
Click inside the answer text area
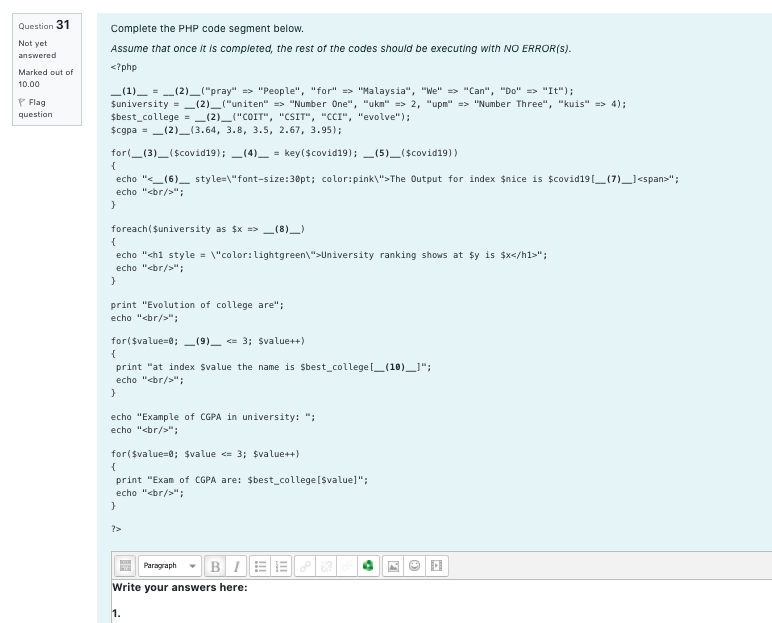(x=442, y=602)
